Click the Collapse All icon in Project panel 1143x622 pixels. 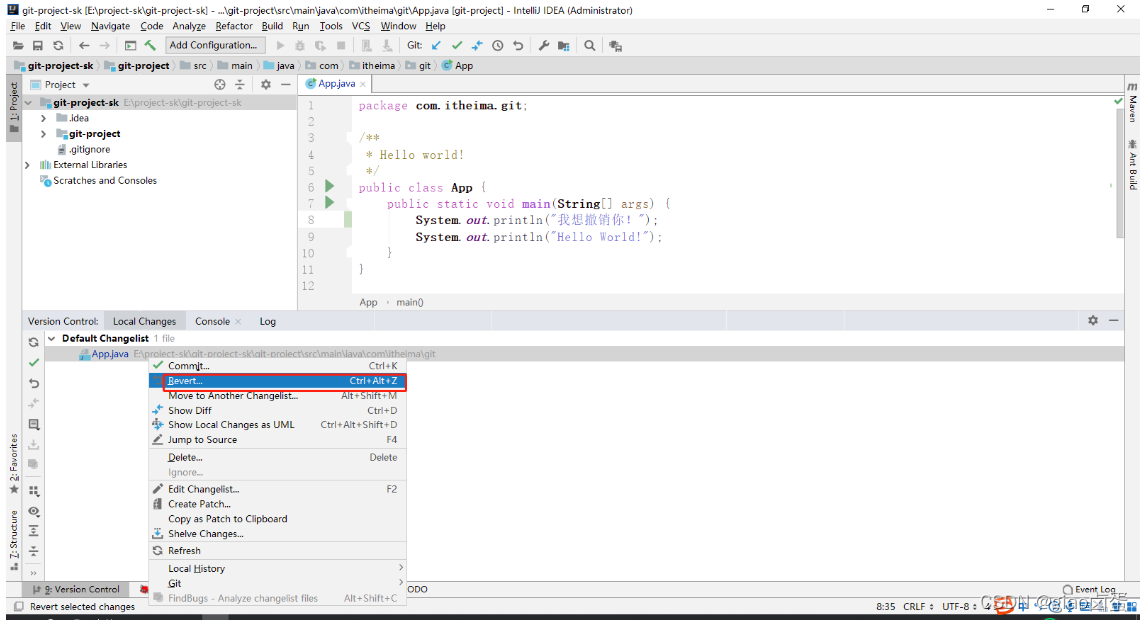click(240, 85)
